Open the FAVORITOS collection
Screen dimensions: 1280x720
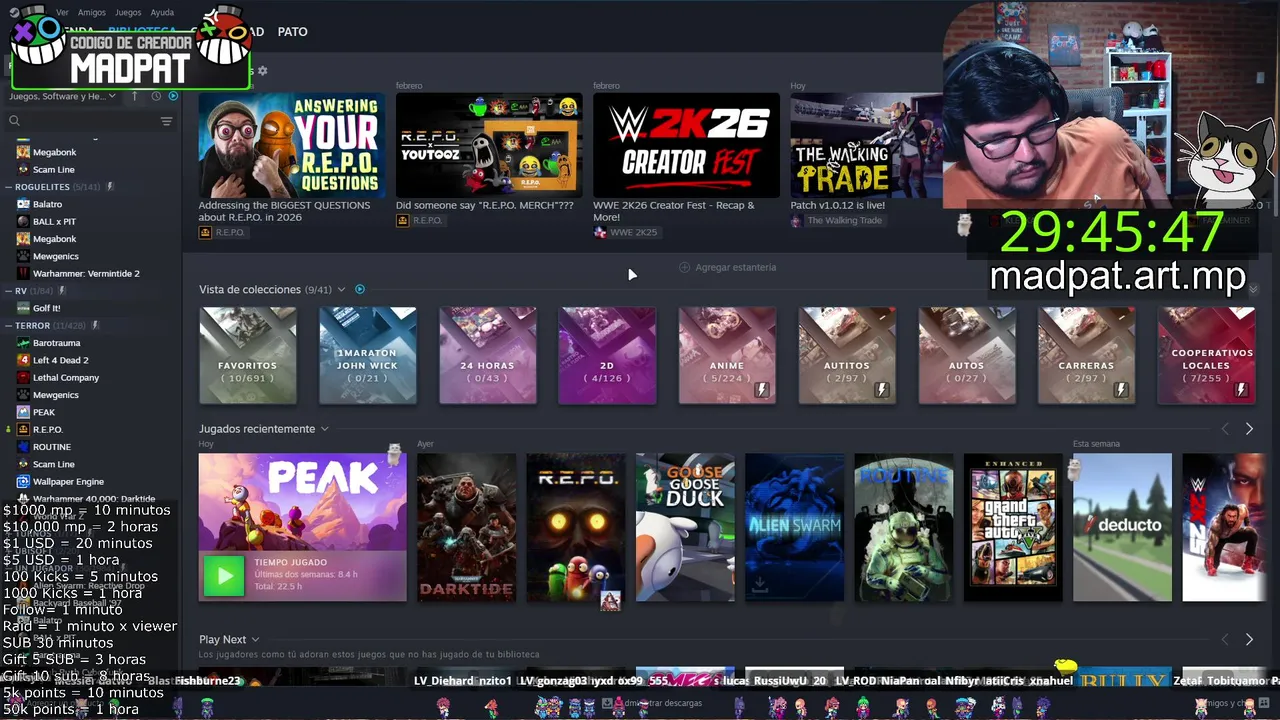[x=248, y=355]
